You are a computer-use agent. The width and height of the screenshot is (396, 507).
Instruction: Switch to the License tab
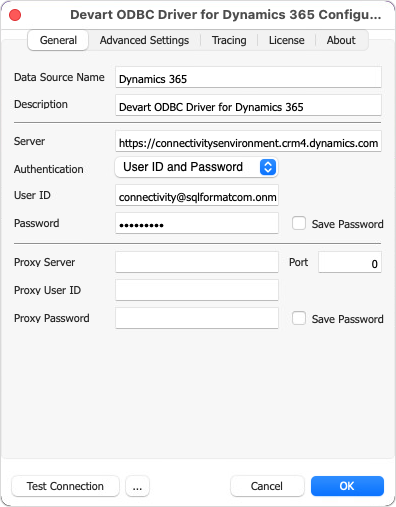[x=286, y=40]
